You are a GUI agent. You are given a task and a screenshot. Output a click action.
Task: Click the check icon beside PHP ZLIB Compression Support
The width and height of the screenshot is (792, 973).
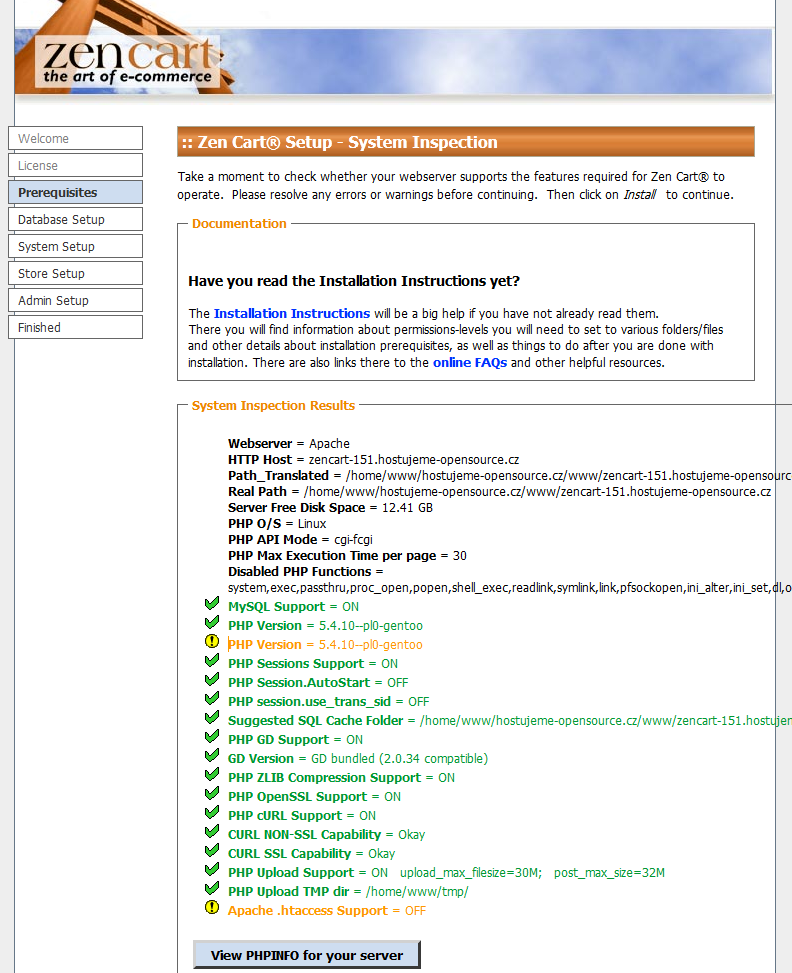[212, 774]
